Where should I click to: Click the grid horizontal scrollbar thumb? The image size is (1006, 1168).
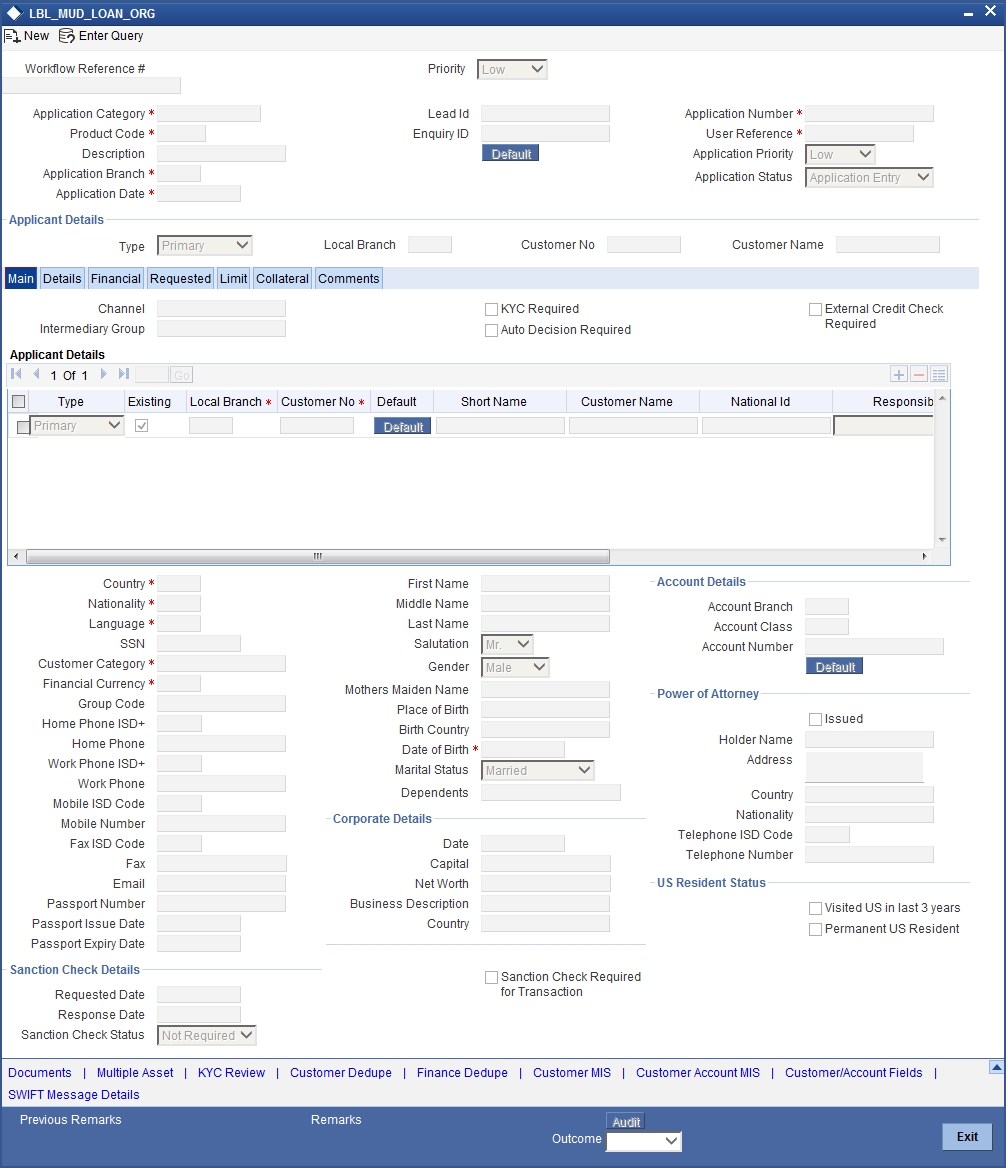(318, 556)
